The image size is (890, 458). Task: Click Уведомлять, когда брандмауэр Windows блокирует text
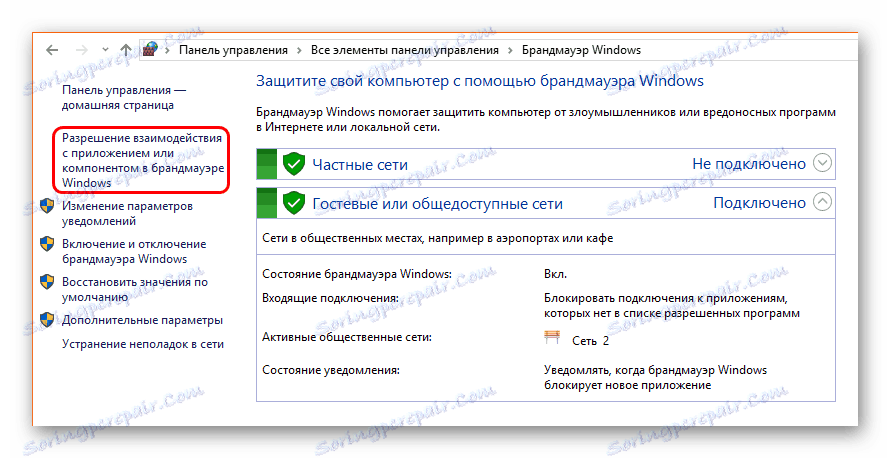pyautogui.click(x=656, y=378)
